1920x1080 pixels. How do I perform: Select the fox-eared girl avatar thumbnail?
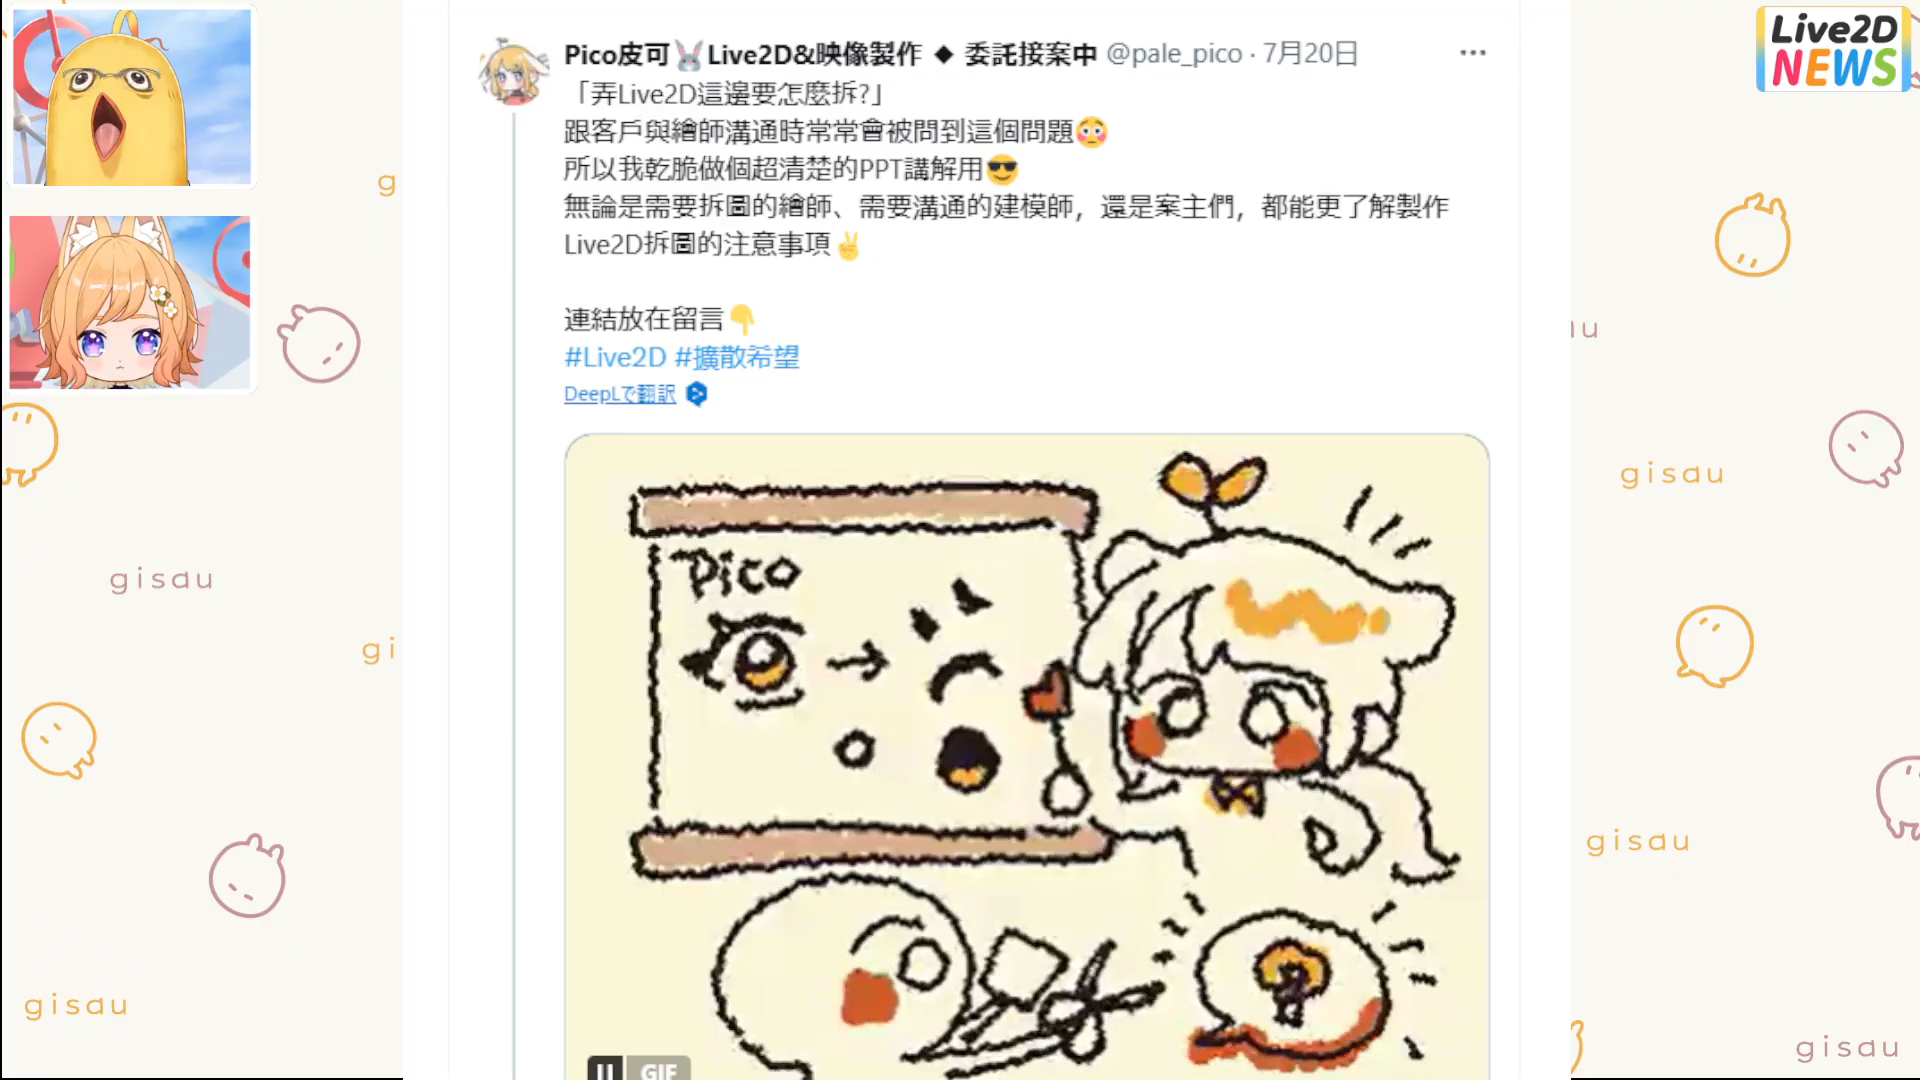(x=131, y=302)
